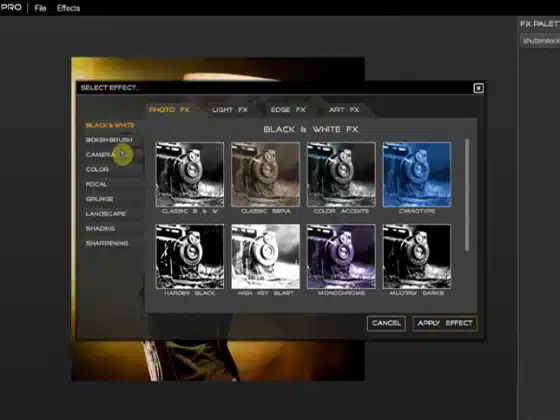Open the Effects menu

click(68, 8)
